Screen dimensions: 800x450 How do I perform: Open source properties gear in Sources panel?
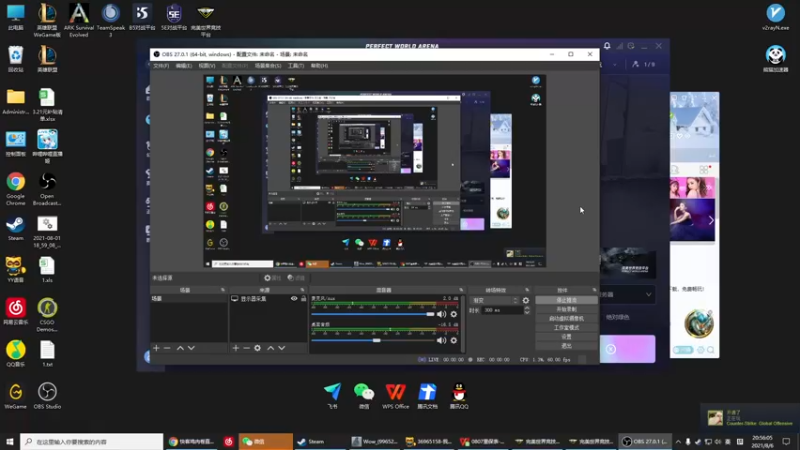(258, 348)
